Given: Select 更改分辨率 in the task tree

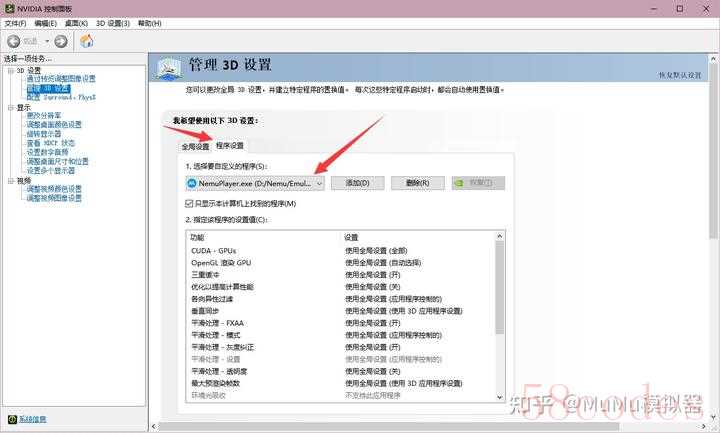Looking at the screenshot, I should click(x=44, y=115).
